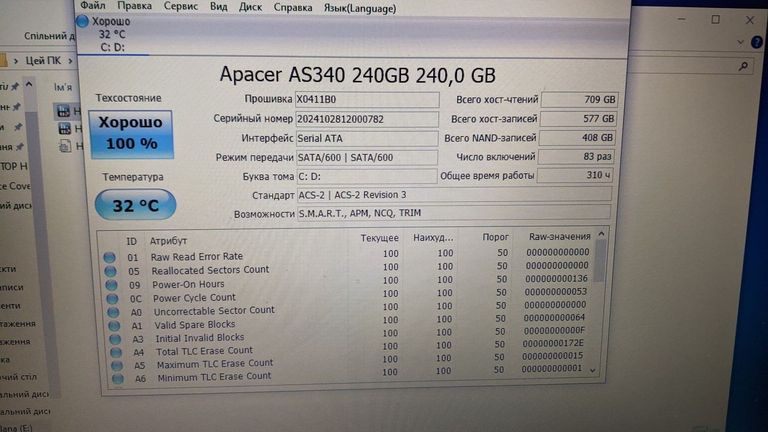
Task: Click the blue health status icon beside Хорошо
Action: pyautogui.click(x=82, y=21)
